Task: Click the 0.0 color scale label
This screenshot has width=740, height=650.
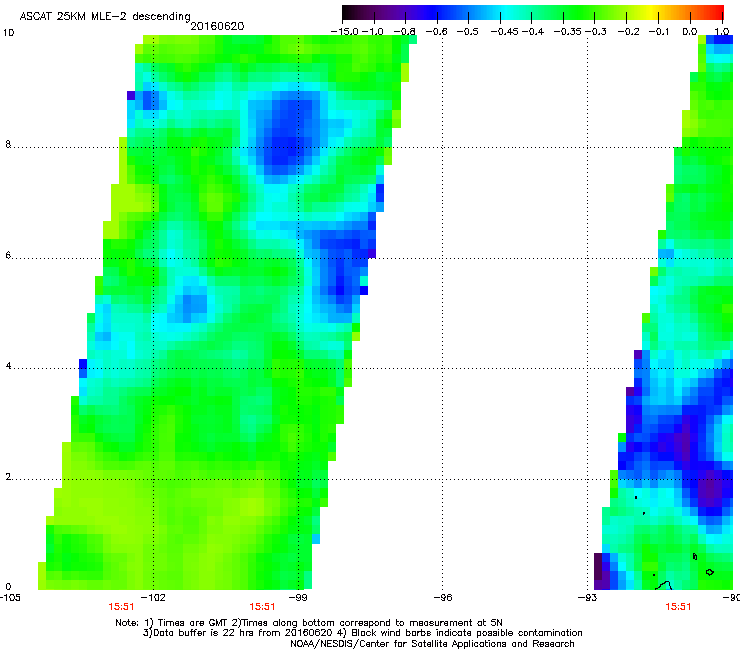Action: [x=690, y=32]
